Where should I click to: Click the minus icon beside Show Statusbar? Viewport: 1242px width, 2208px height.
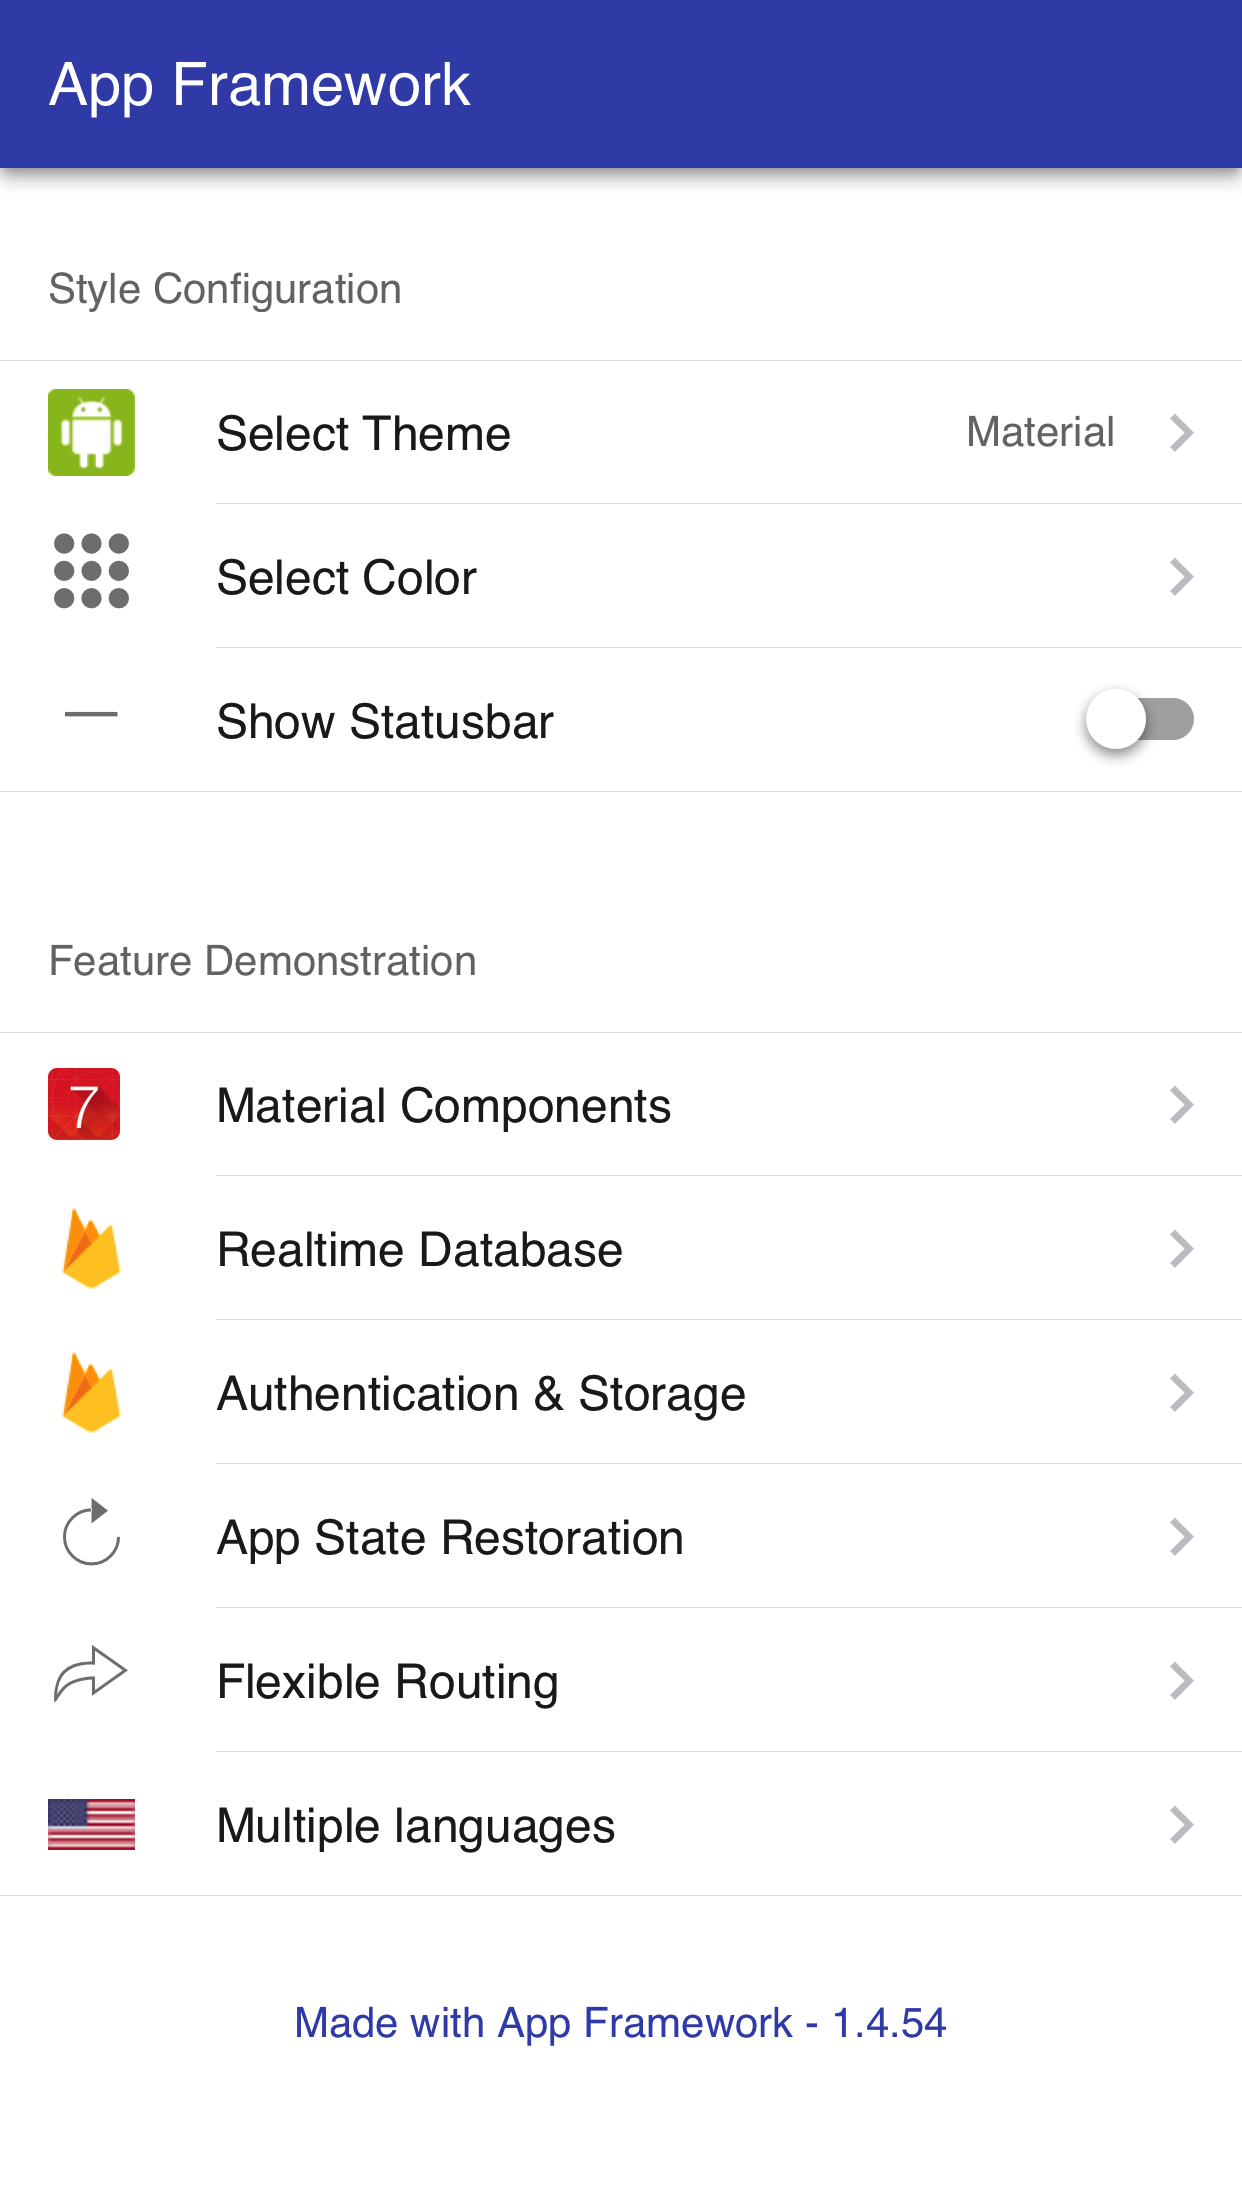tap(91, 714)
